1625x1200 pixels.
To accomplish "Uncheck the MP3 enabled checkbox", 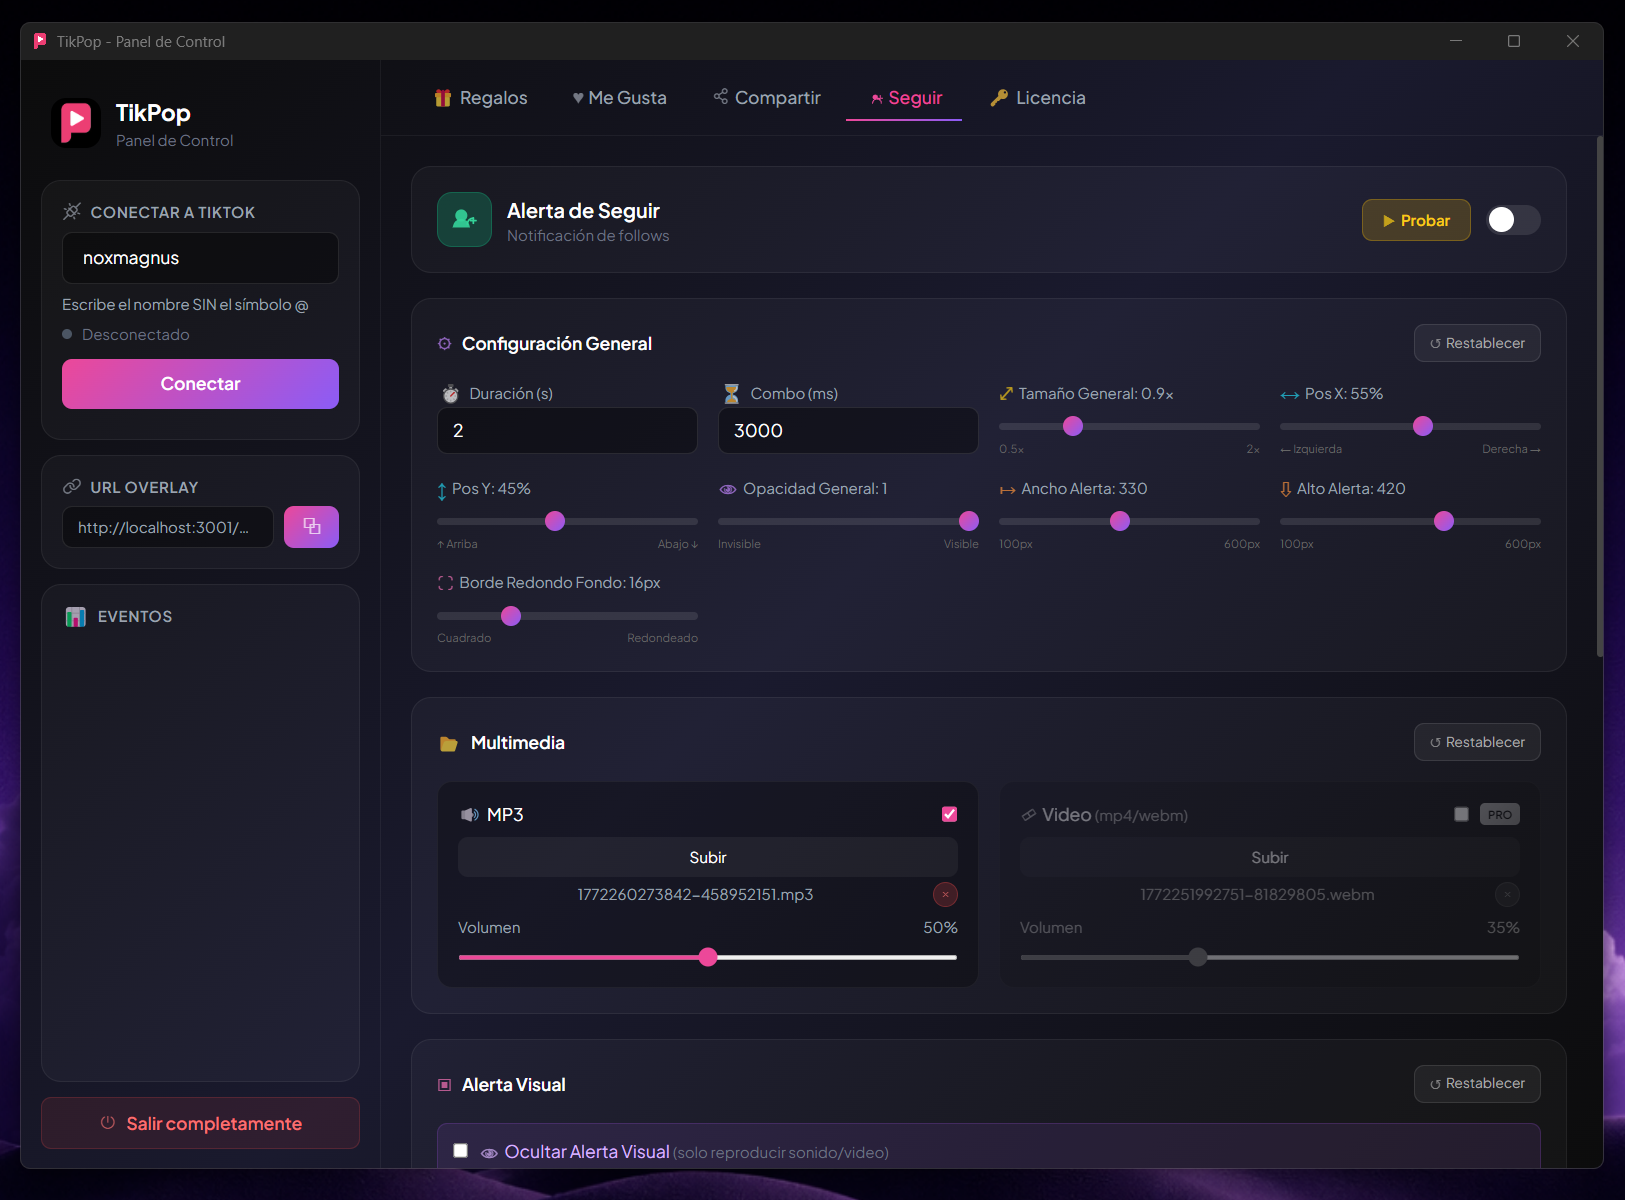I will coord(949,814).
